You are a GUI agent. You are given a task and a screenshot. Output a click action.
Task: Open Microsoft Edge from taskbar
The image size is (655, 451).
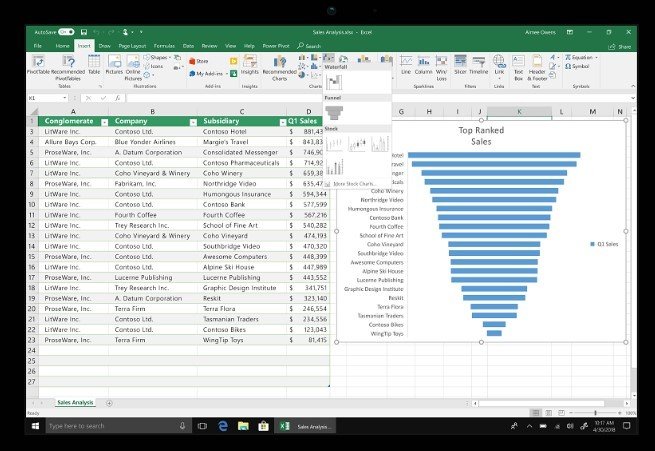tap(223, 426)
